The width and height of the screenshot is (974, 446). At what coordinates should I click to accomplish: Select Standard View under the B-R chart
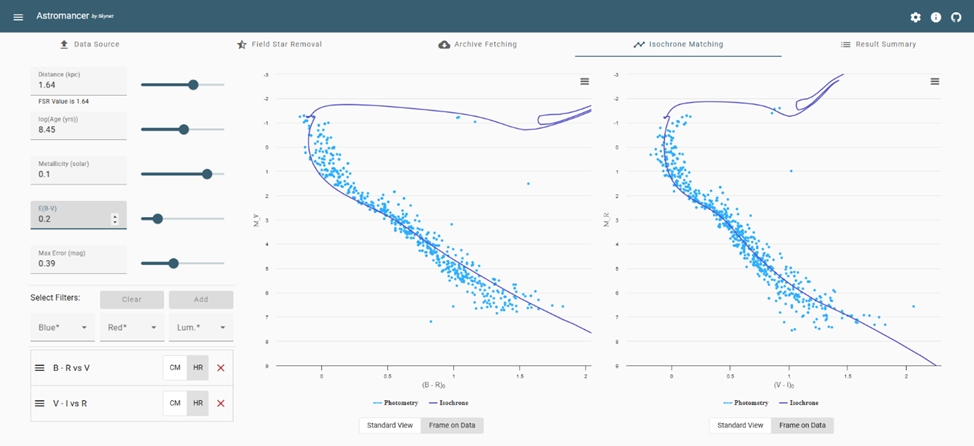pos(390,426)
